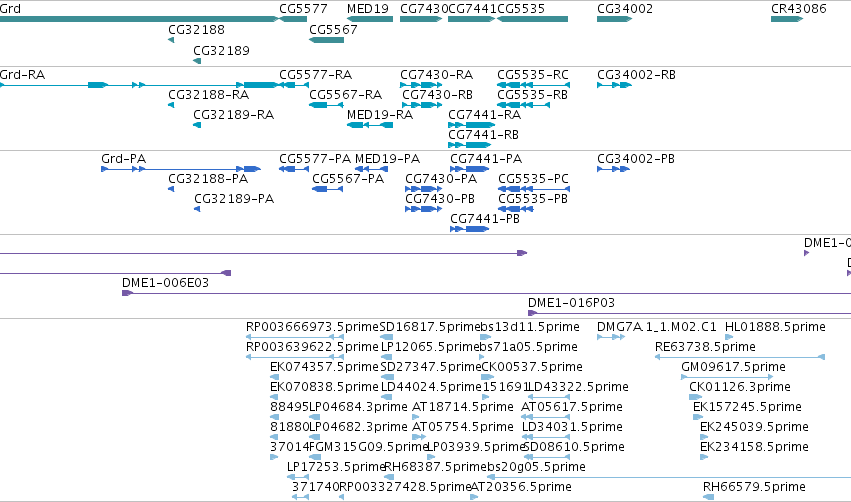Screen dimensions: 851x502
Task: Select the CG34002 gene
Action: pyautogui.click(x=614, y=19)
